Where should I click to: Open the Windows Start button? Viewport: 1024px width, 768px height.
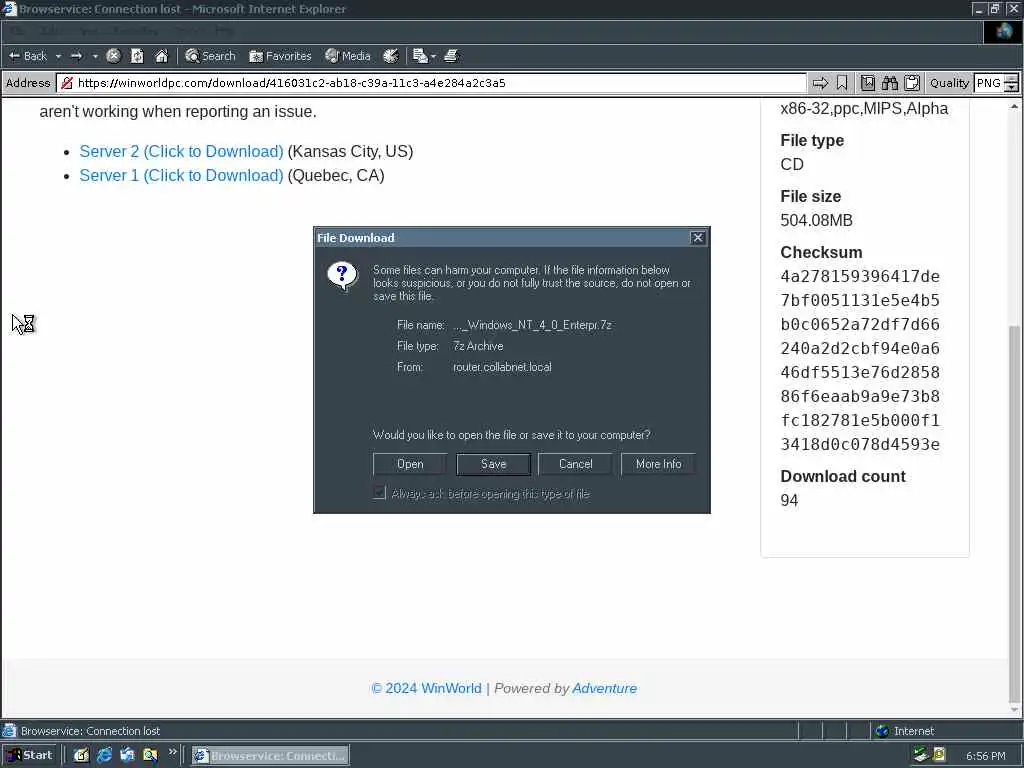click(30, 756)
